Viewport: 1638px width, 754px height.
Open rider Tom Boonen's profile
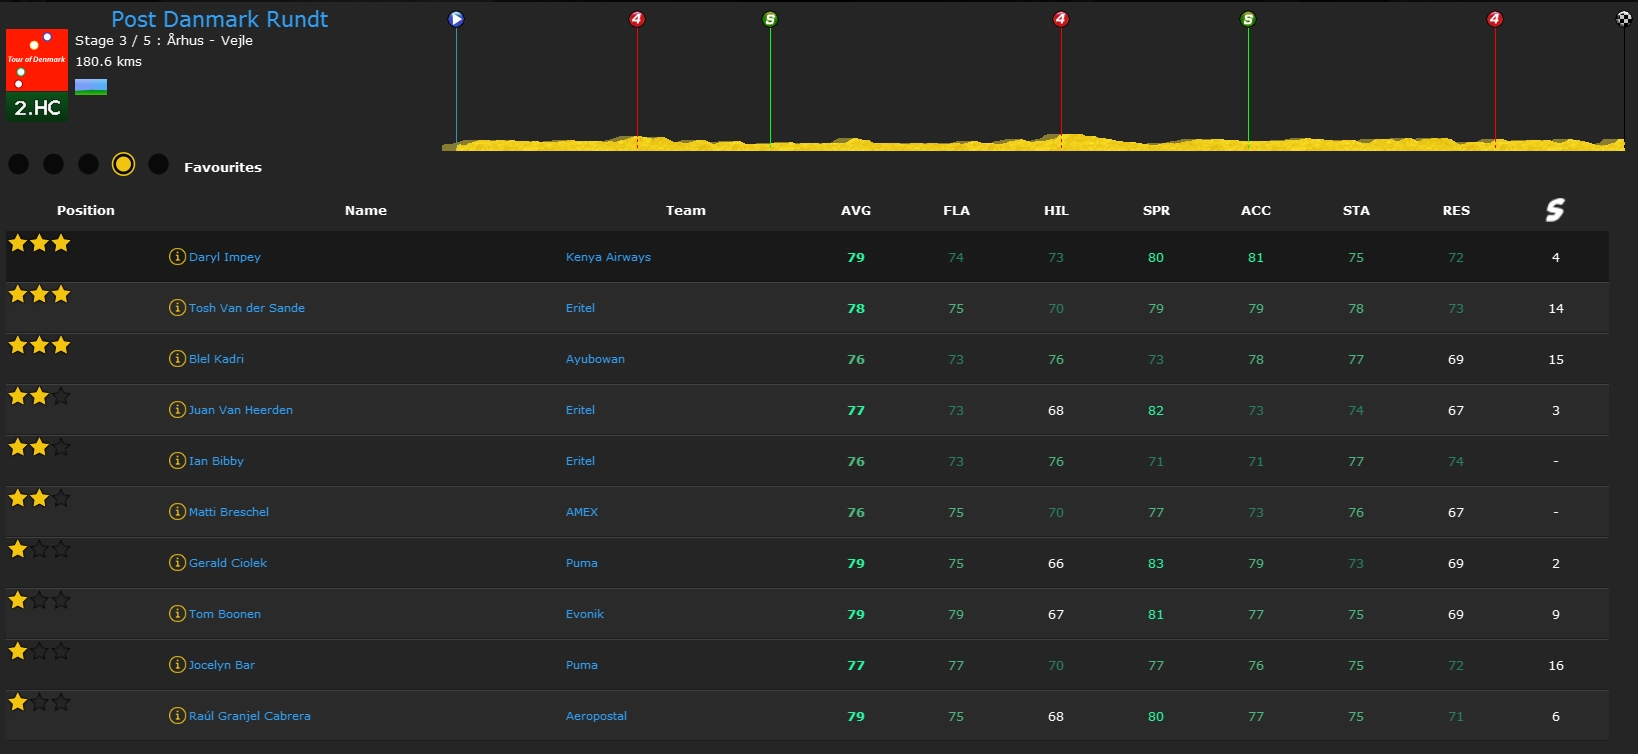pyautogui.click(x=225, y=614)
